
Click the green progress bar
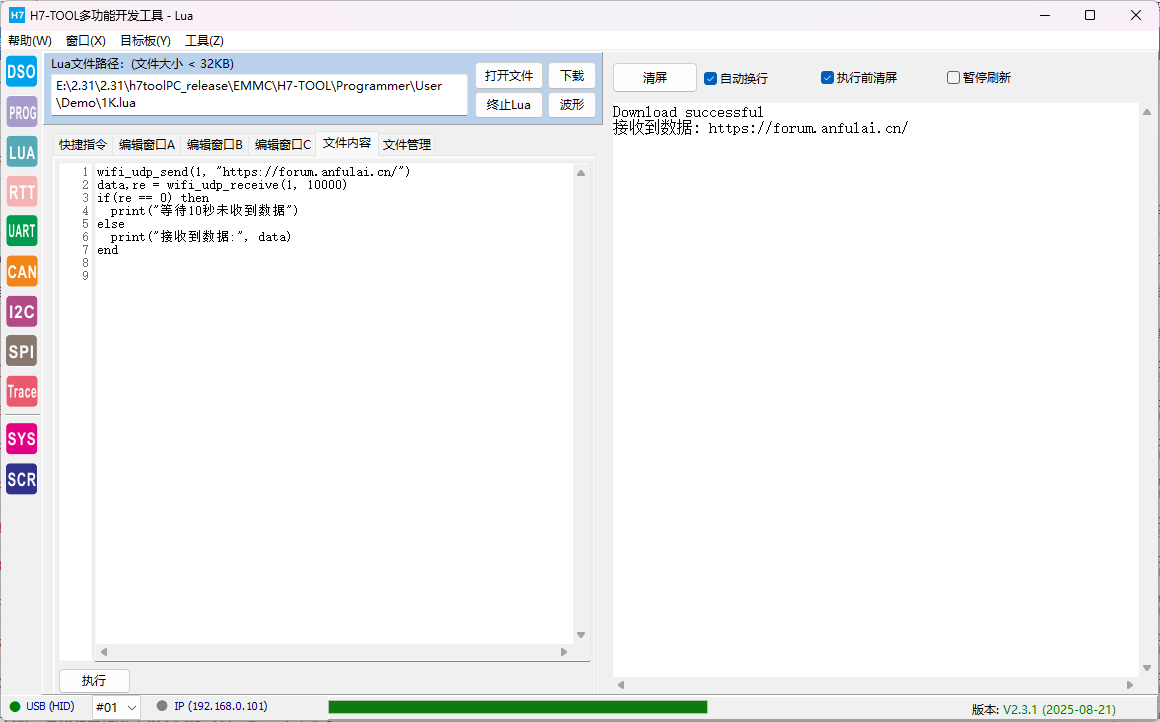pos(517,707)
